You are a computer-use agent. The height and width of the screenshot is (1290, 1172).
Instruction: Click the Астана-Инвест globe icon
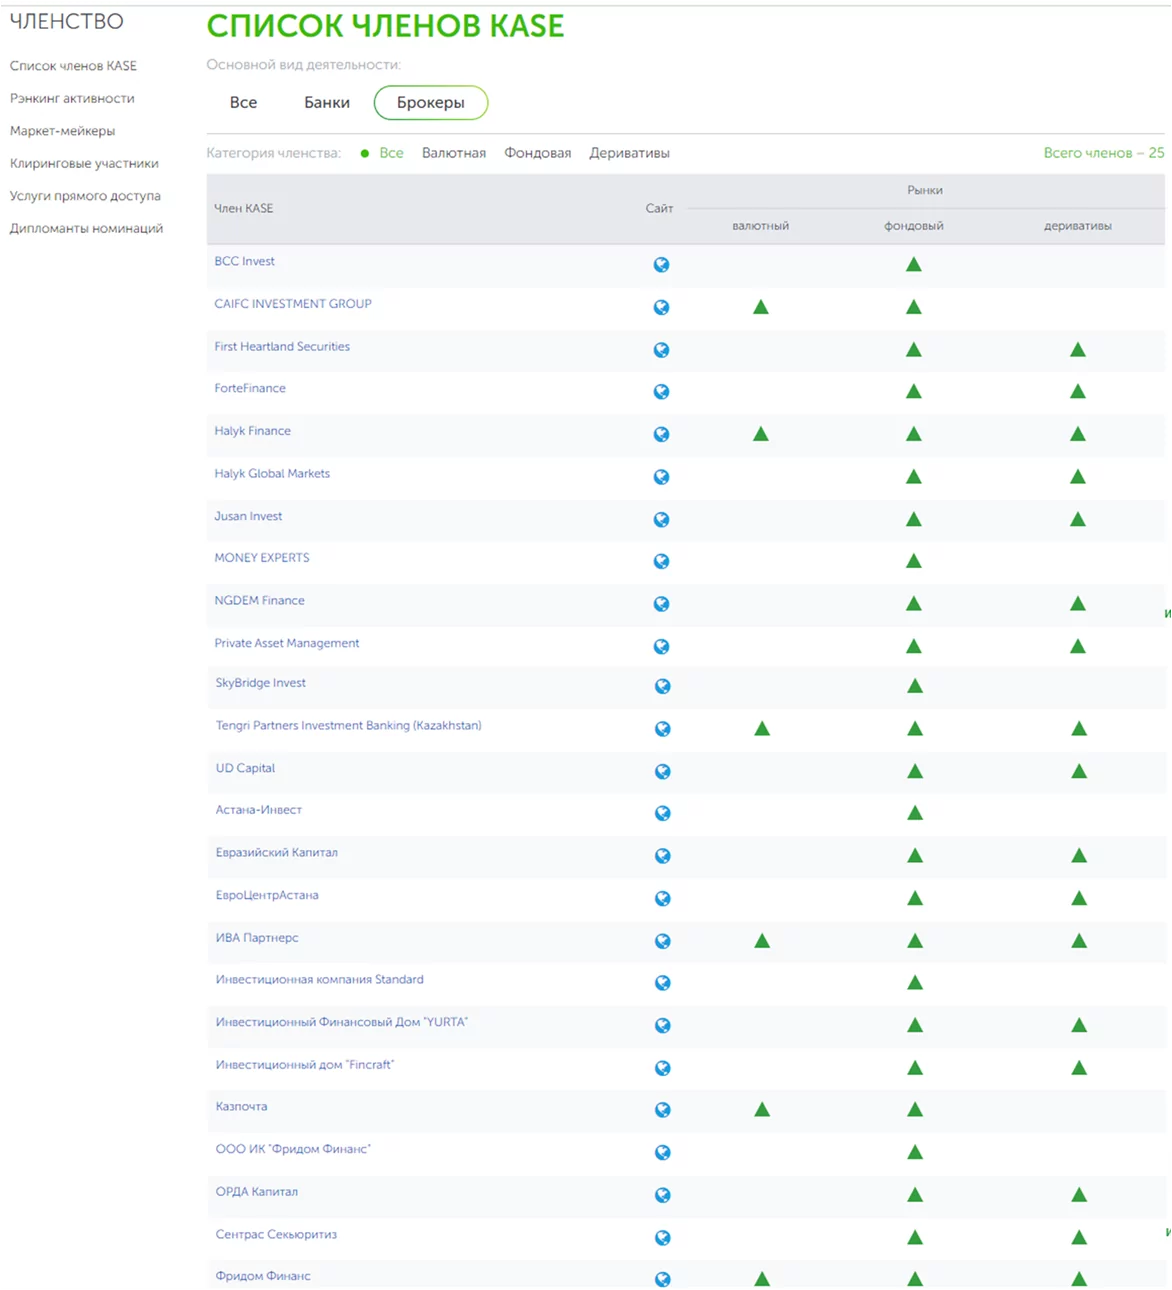[662, 813]
